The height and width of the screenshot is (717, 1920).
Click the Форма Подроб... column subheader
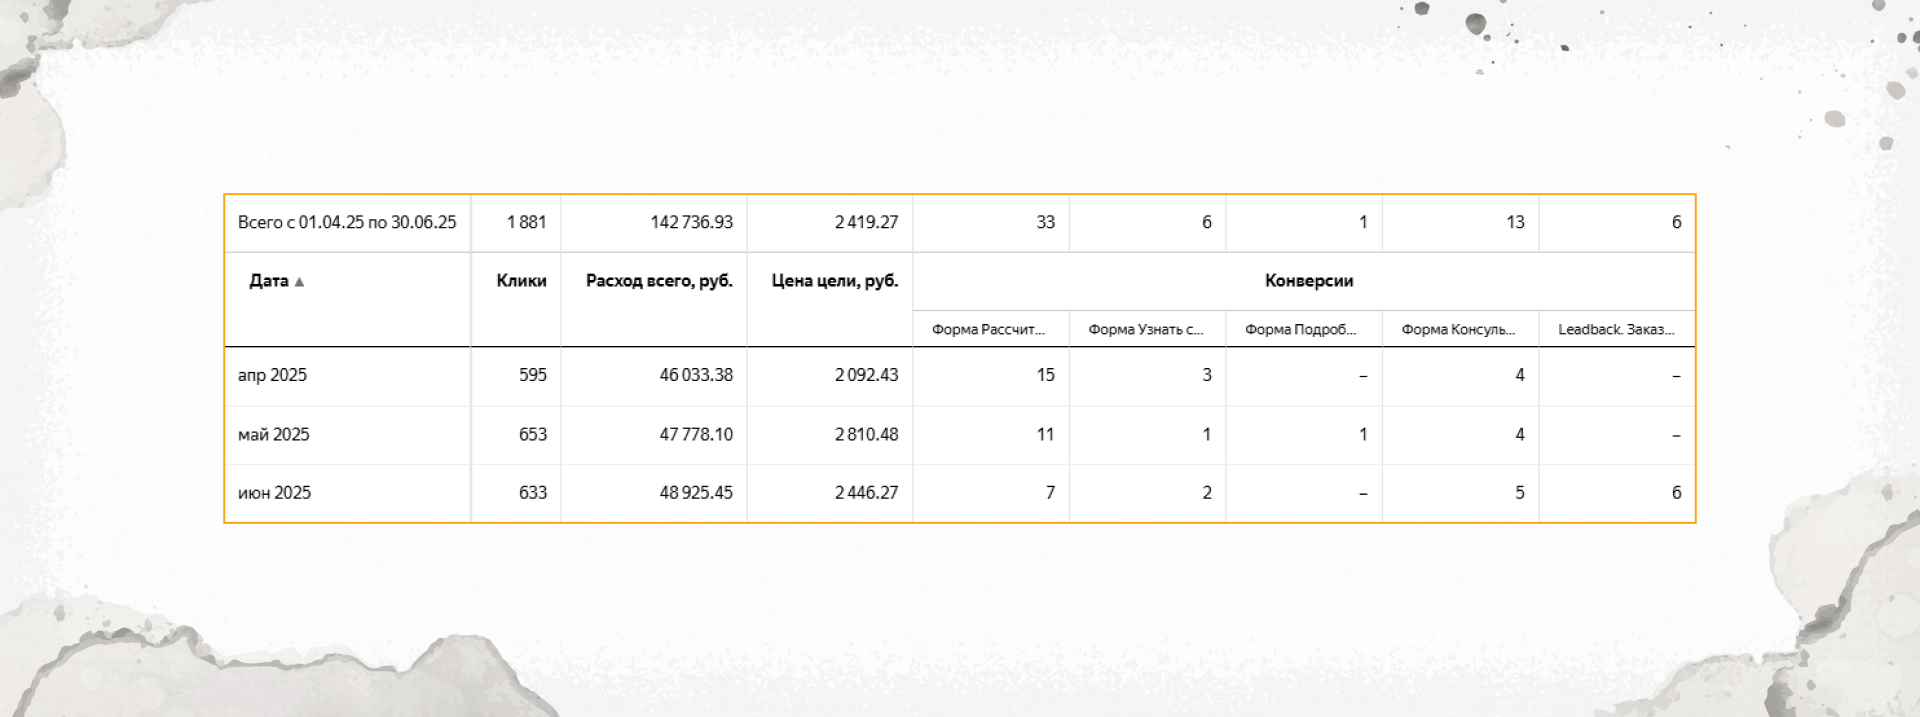[1300, 330]
